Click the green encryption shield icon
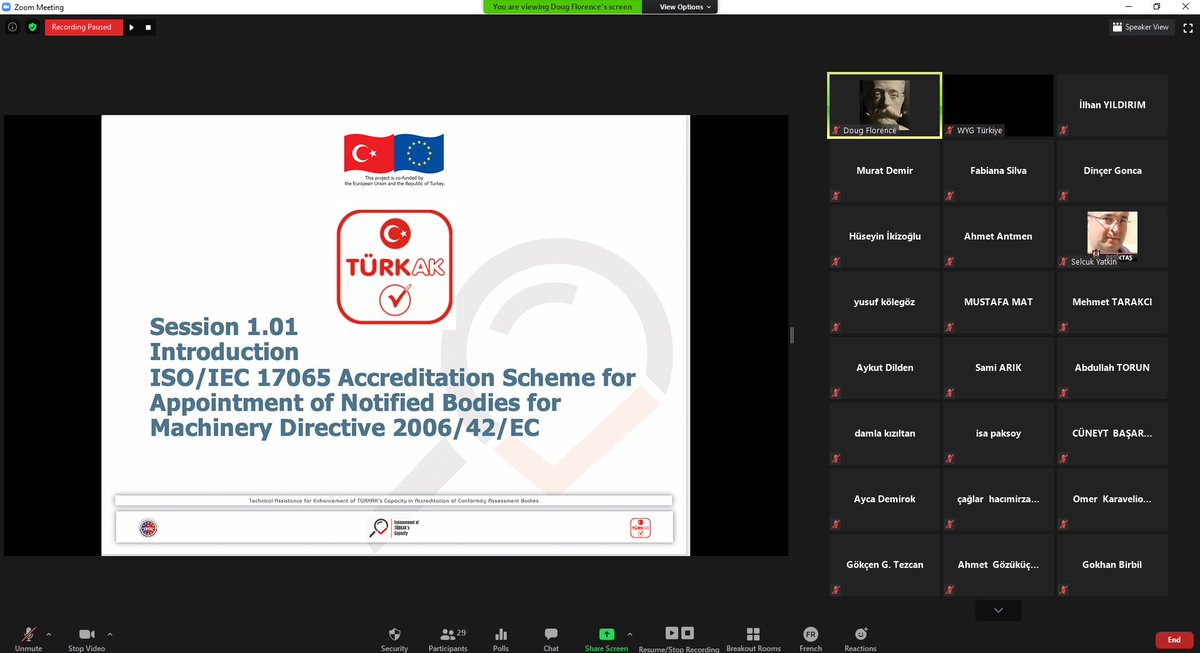 [x=32, y=27]
